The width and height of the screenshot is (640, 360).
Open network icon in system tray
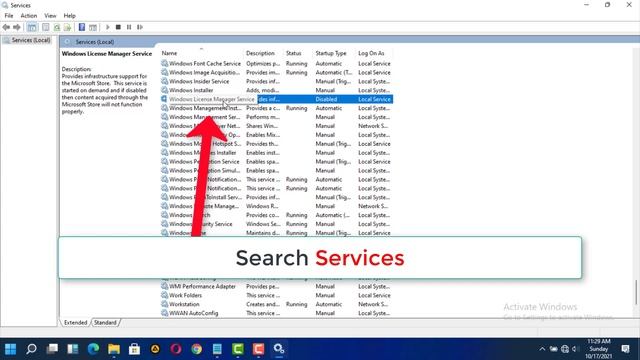(x=565, y=349)
